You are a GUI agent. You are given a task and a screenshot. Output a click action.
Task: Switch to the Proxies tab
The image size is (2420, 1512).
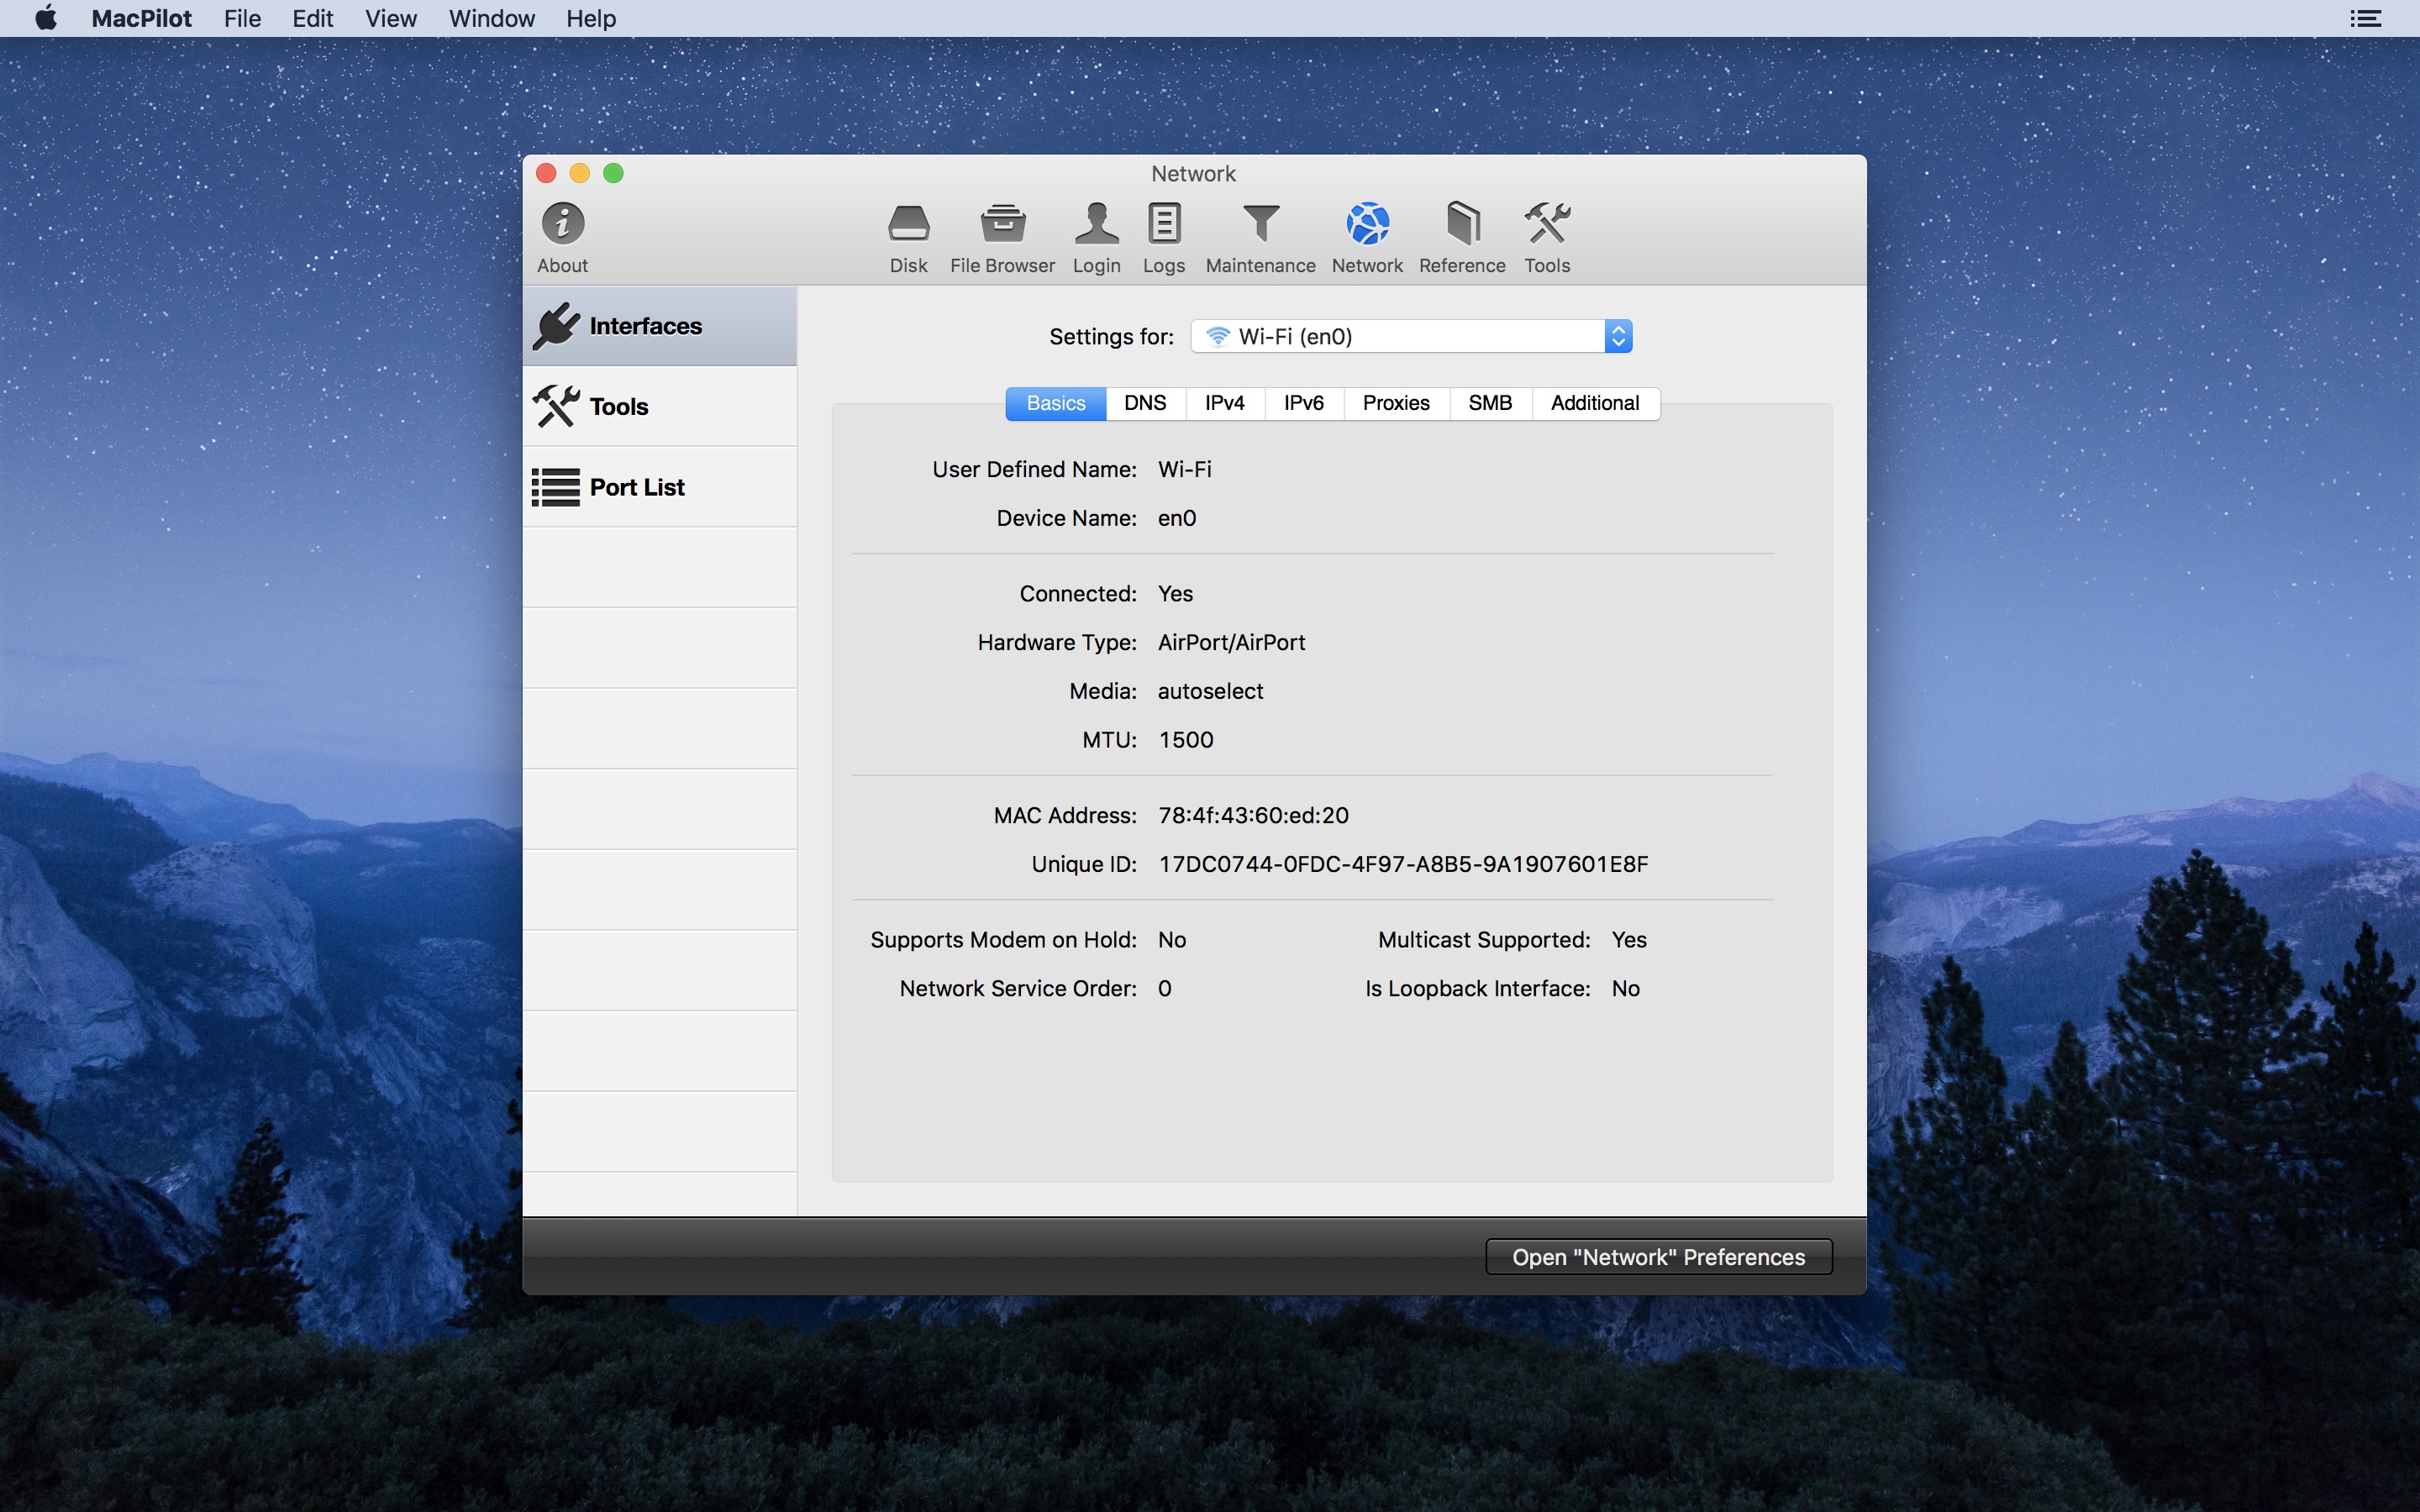(1396, 403)
